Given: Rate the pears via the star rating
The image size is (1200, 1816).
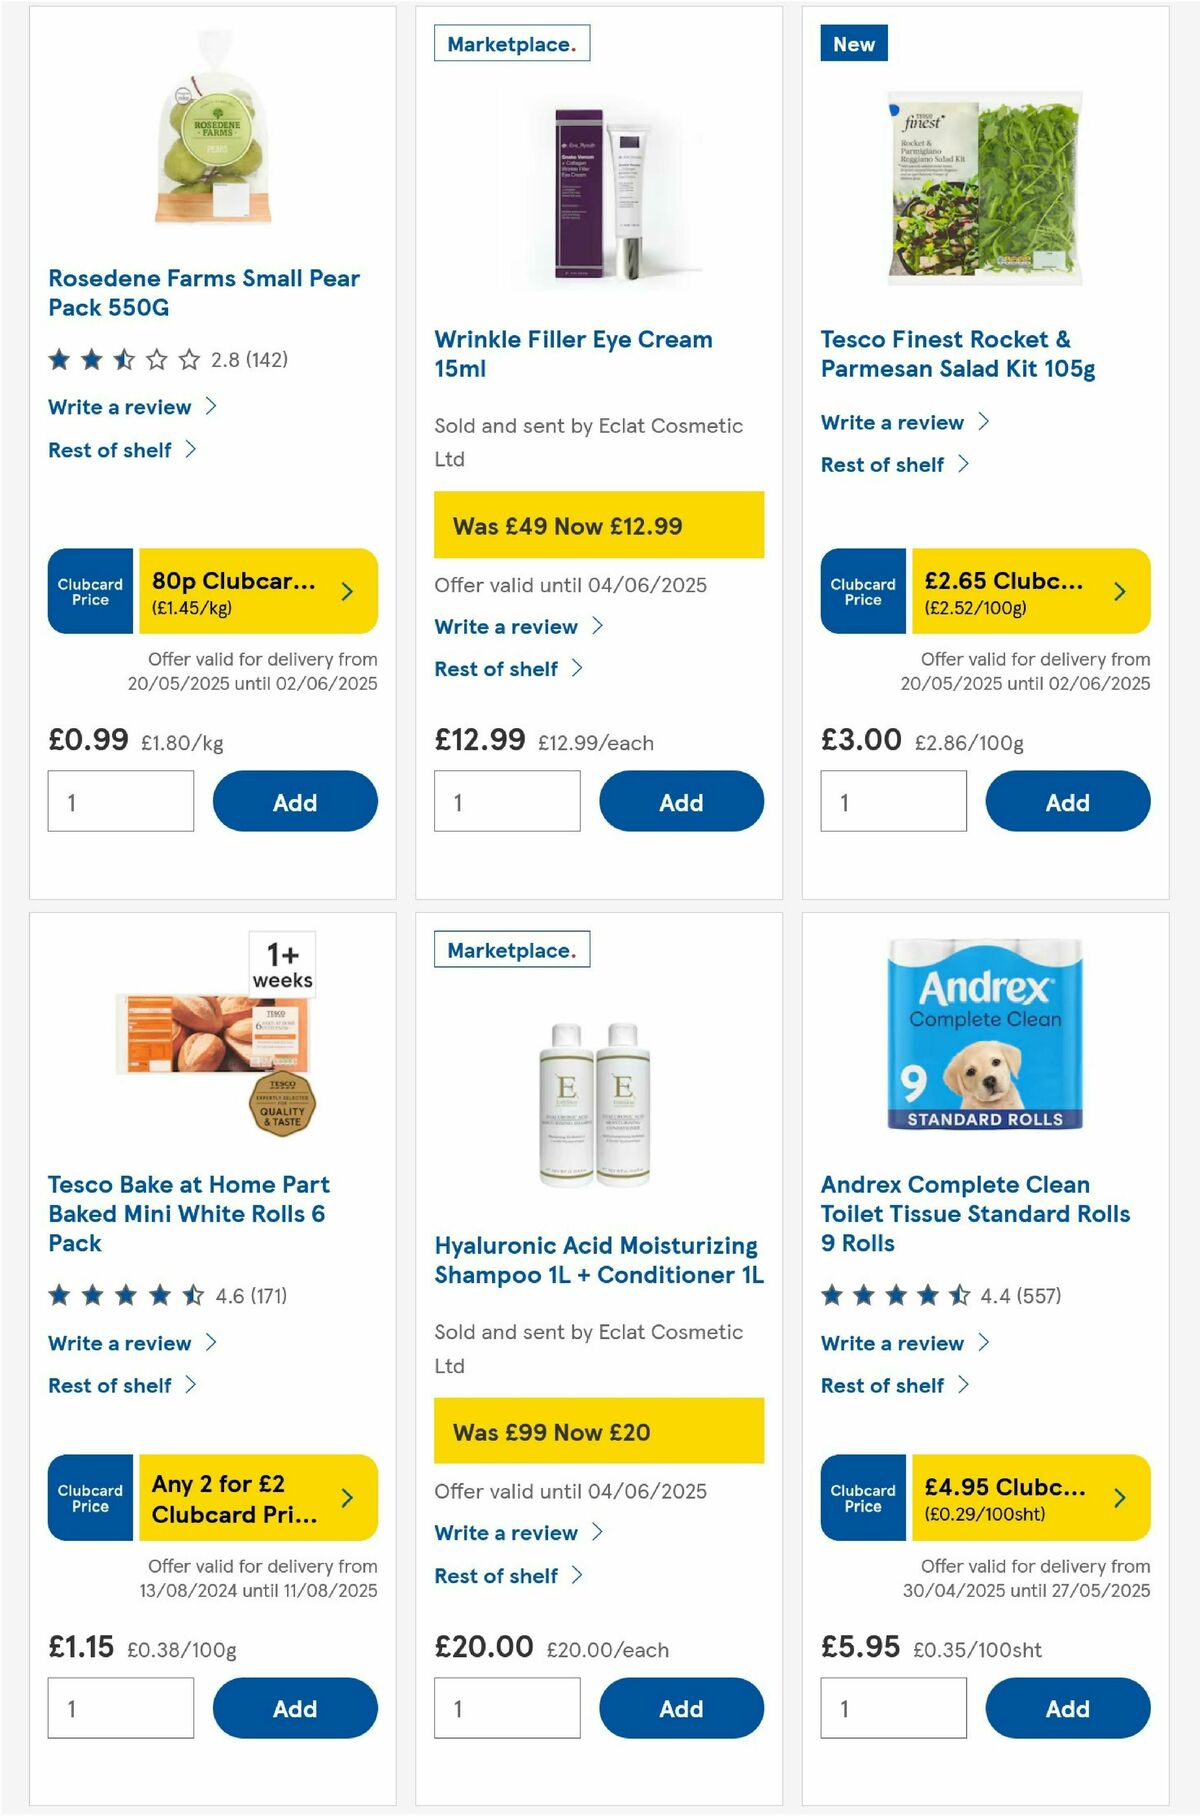Looking at the screenshot, I should coord(125,359).
